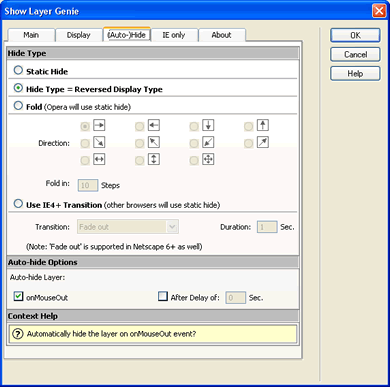Image resolution: width=390 pixels, height=387 pixels.
Task: Select the left direction radio button
Action: tap(140, 127)
